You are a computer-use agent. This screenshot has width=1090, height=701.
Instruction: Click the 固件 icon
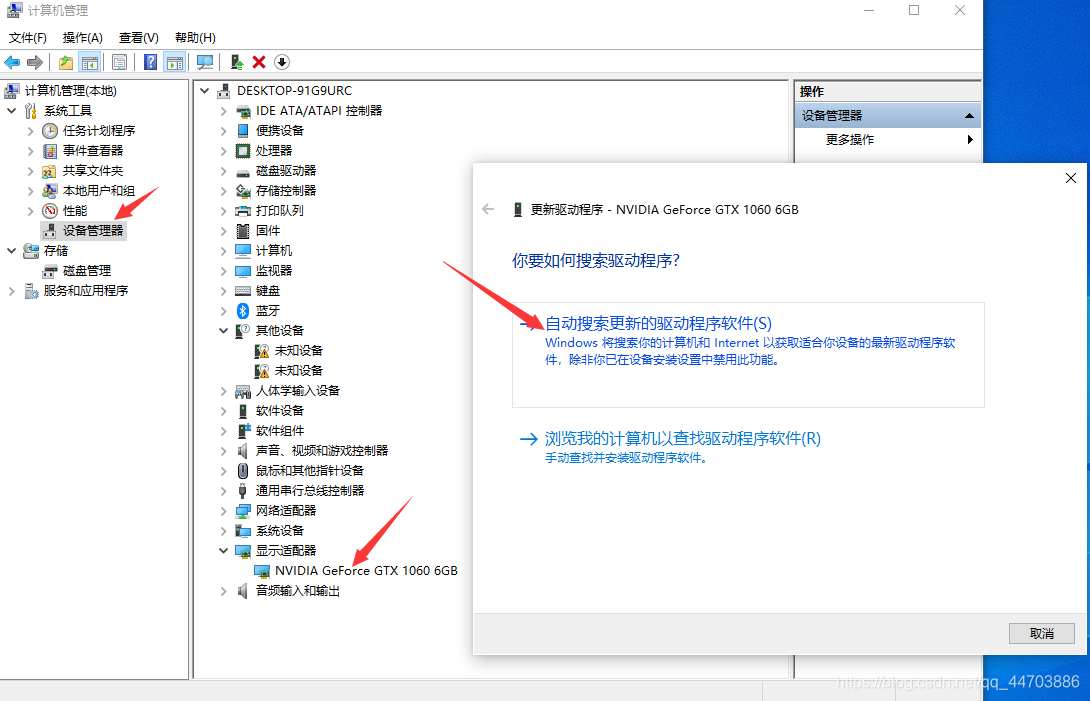point(243,231)
